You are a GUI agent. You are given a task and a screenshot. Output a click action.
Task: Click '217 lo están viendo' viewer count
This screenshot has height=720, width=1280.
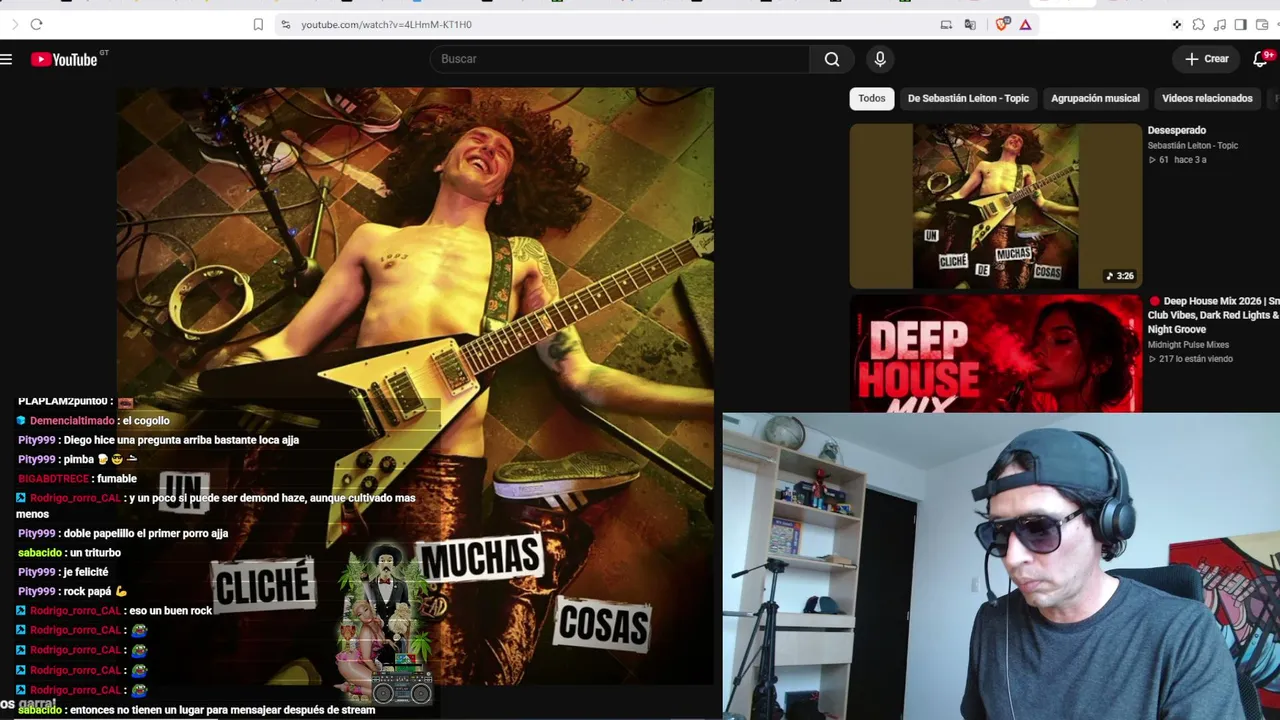(1191, 359)
